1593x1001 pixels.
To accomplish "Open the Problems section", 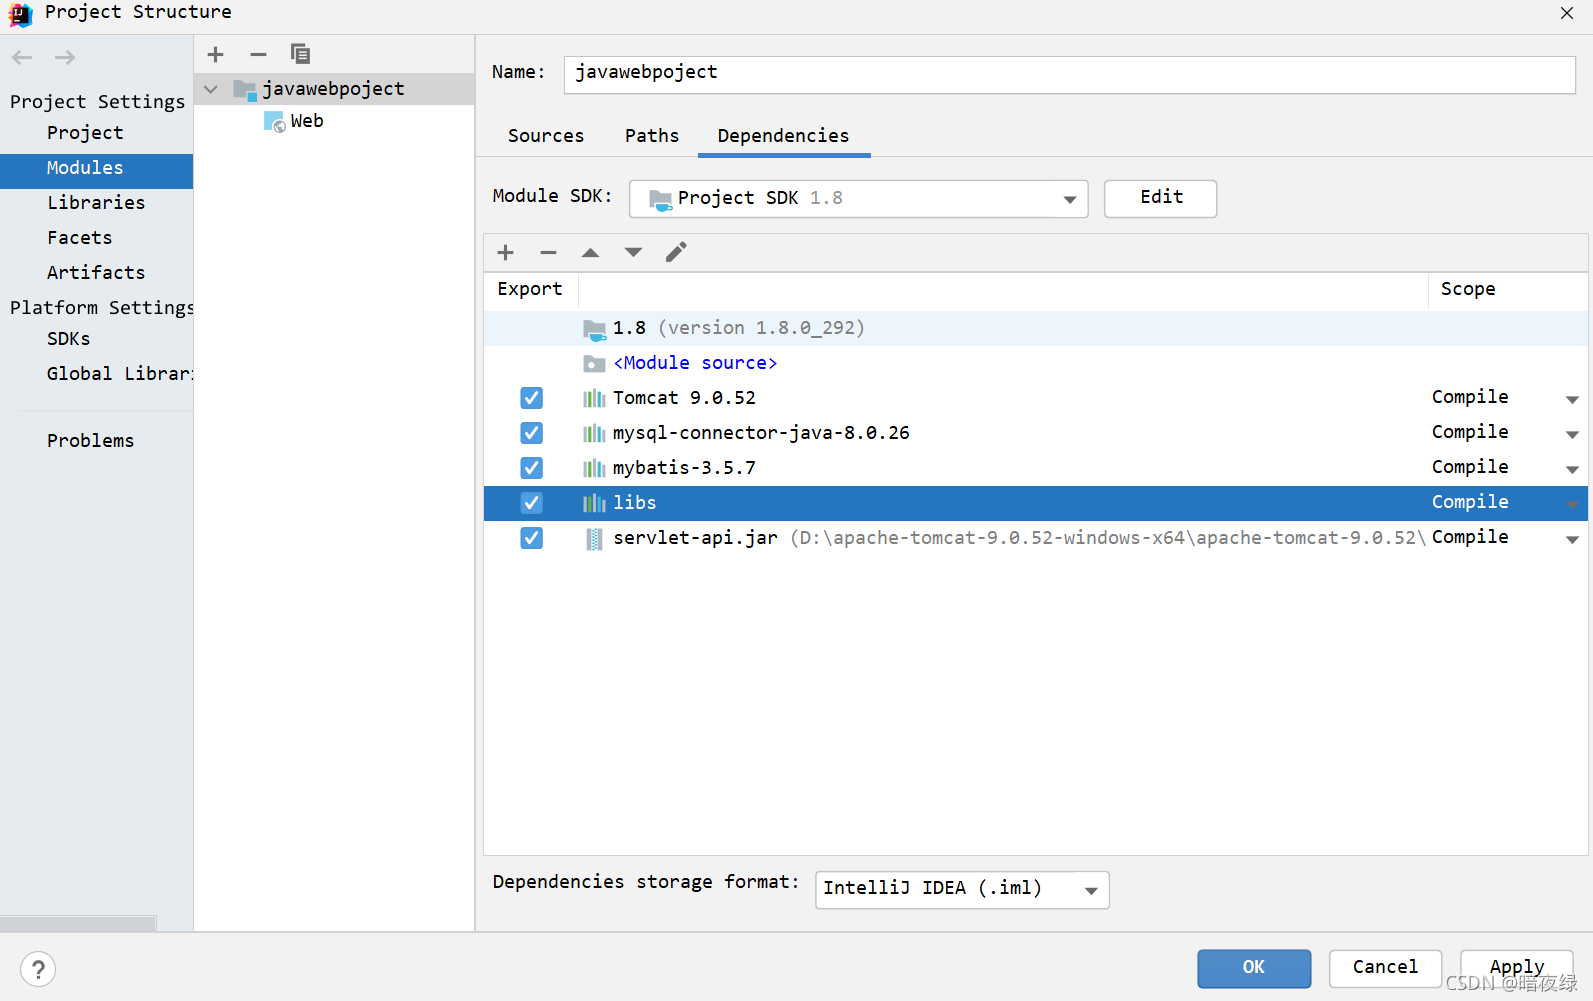I will [90, 441].
